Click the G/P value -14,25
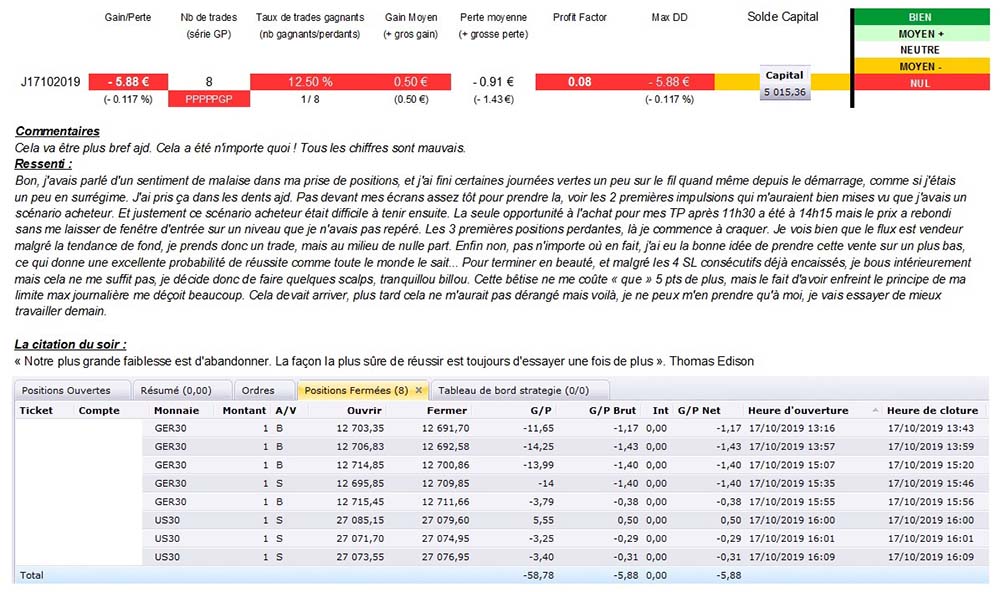Image resolution: width=1000 pixels, height=592 pixels. pos(538,447)
